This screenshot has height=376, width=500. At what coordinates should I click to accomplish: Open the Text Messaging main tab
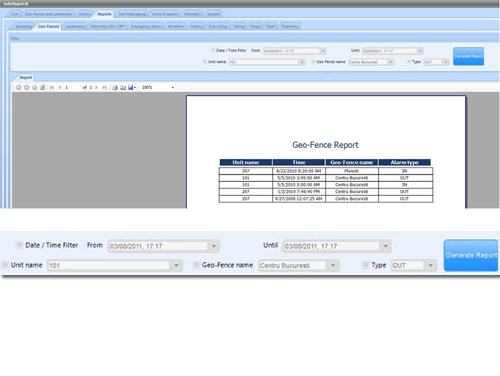(132, 14)
